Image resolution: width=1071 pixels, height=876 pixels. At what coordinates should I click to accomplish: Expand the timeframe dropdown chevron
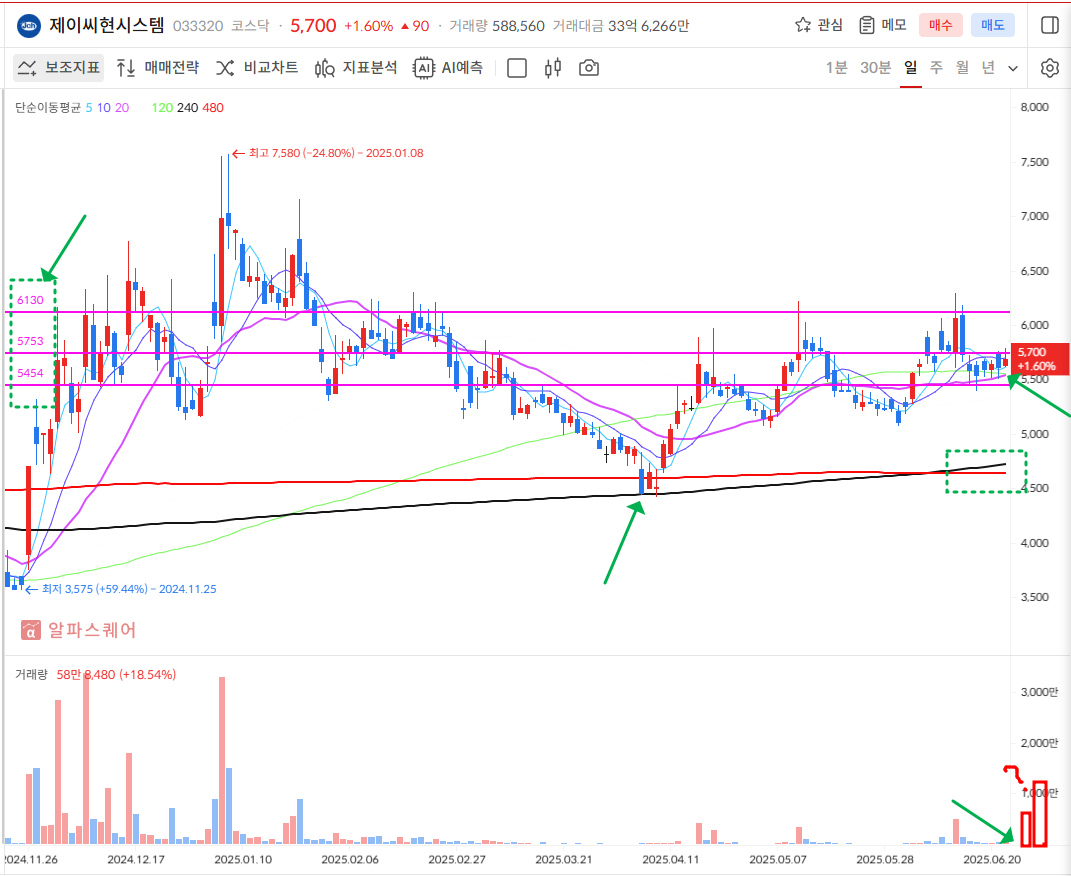click(x=1013, y=68)
